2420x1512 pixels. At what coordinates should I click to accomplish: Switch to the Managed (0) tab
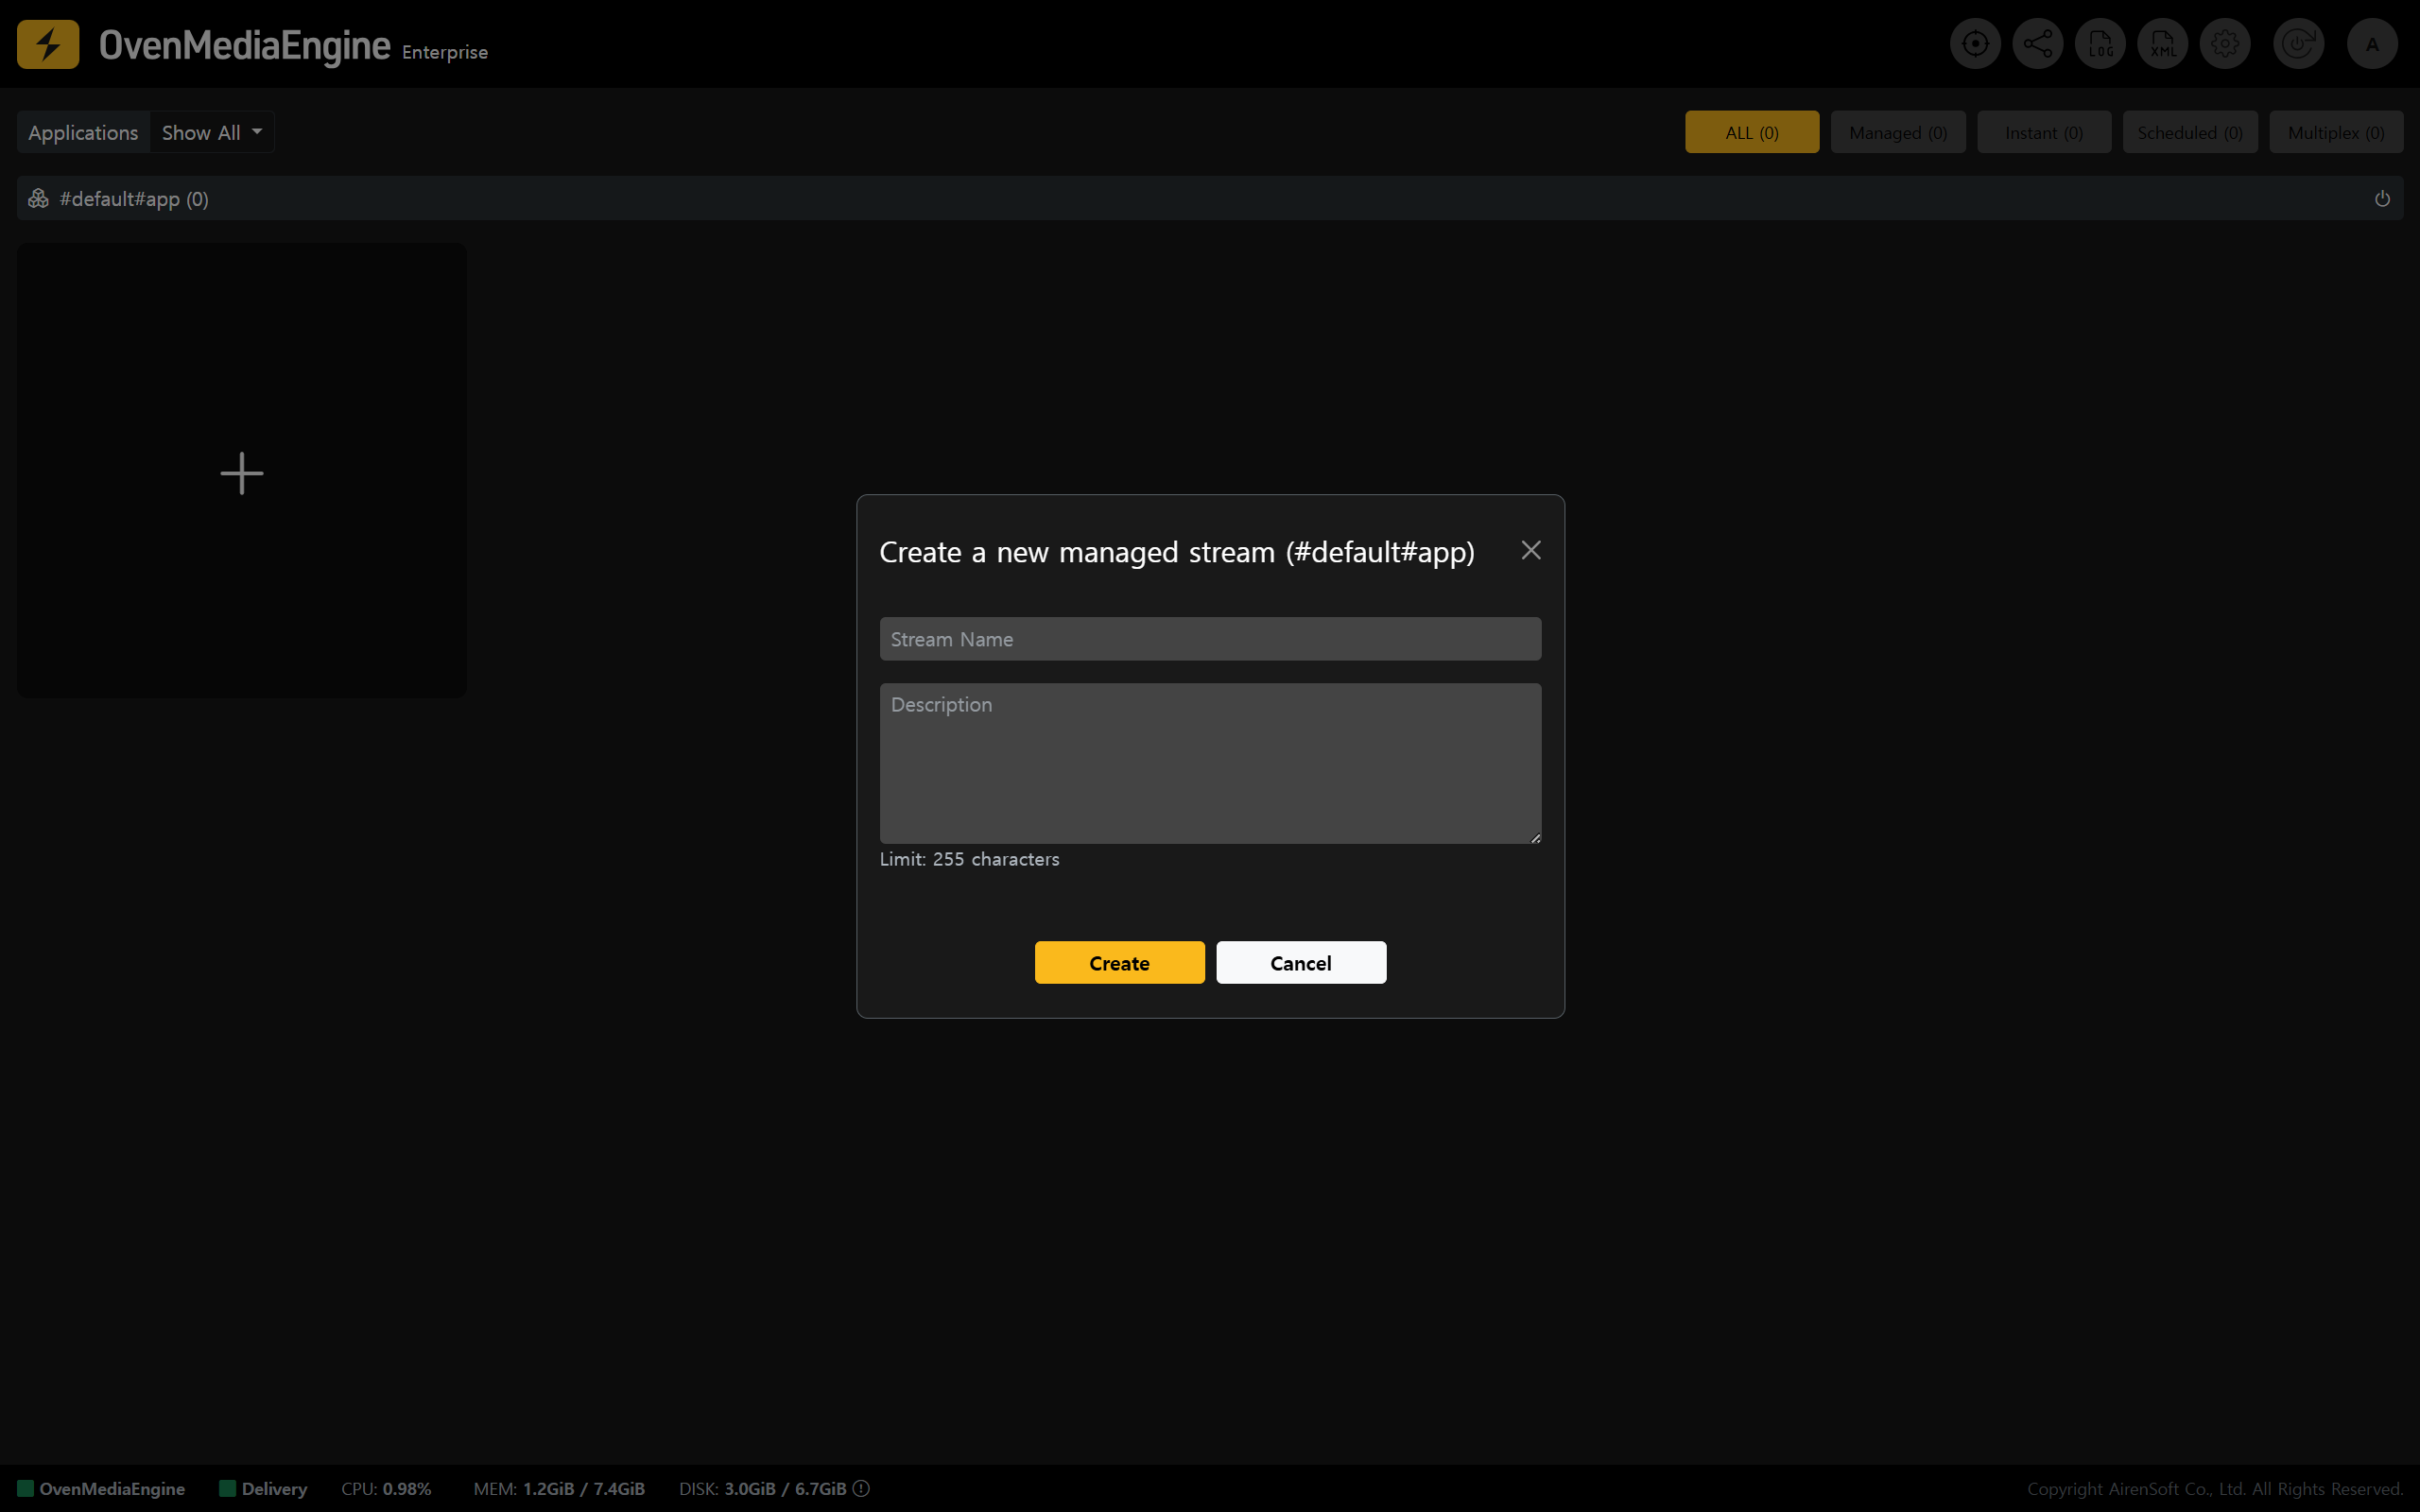point(1897,132)
